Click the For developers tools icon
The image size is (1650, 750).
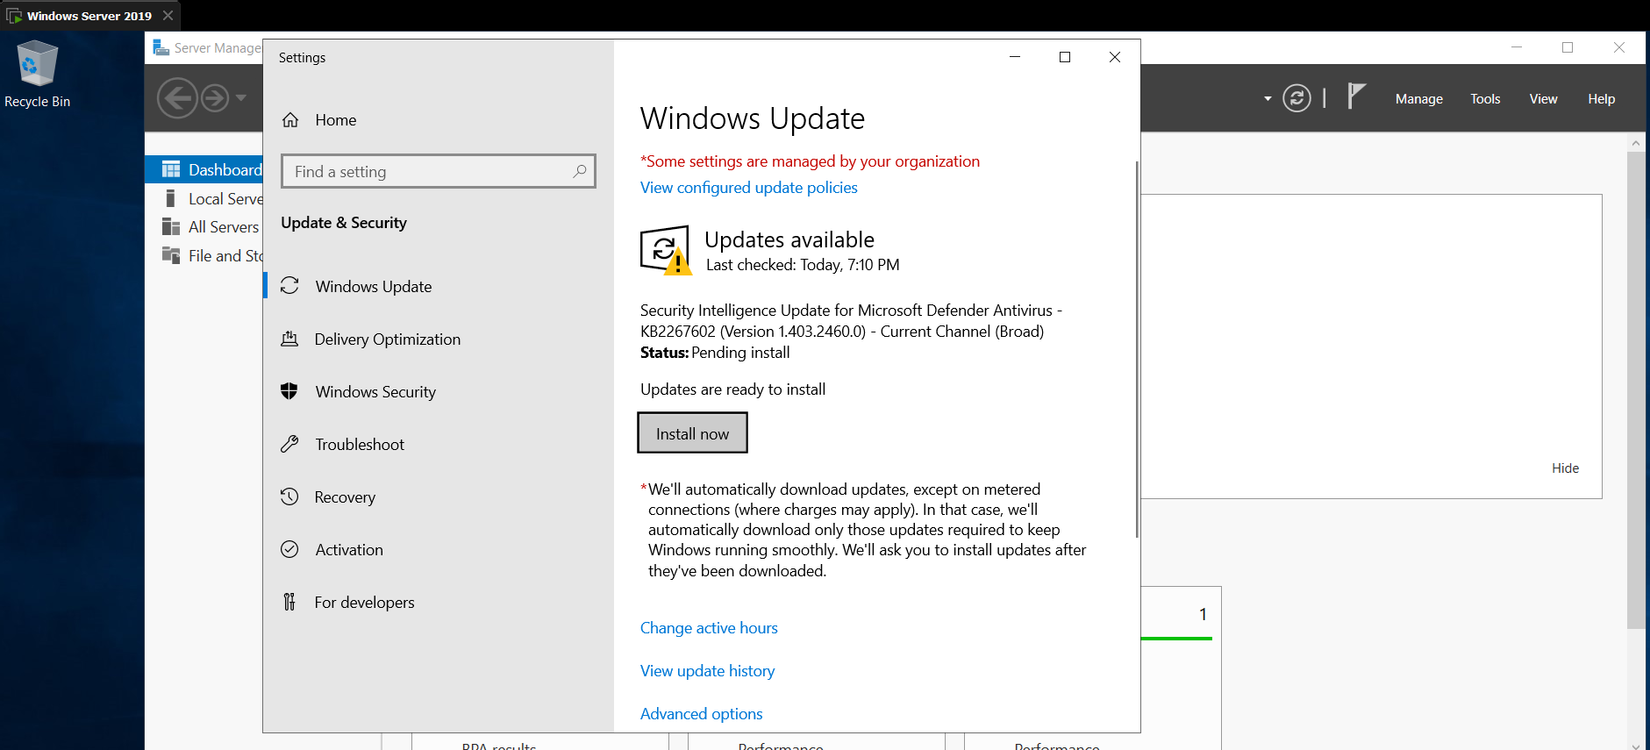pos(290,602)
